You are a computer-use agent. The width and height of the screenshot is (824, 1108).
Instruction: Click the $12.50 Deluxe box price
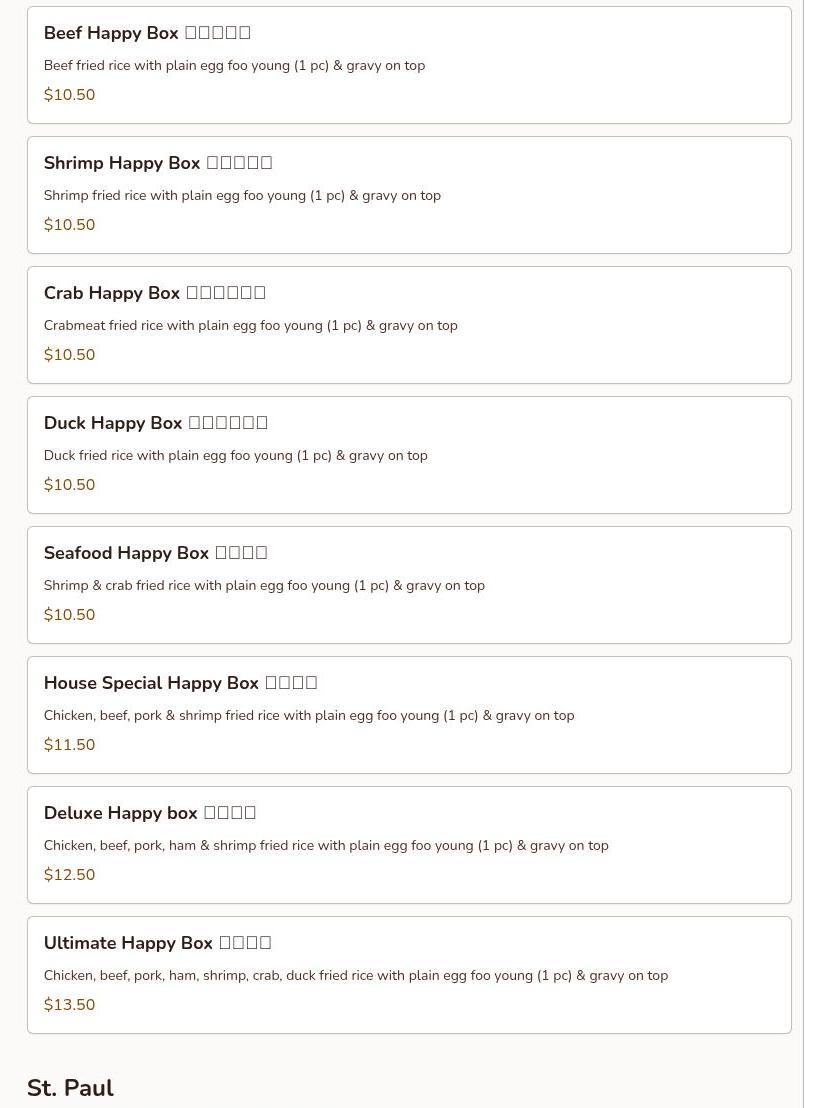(x=69, y=875)
